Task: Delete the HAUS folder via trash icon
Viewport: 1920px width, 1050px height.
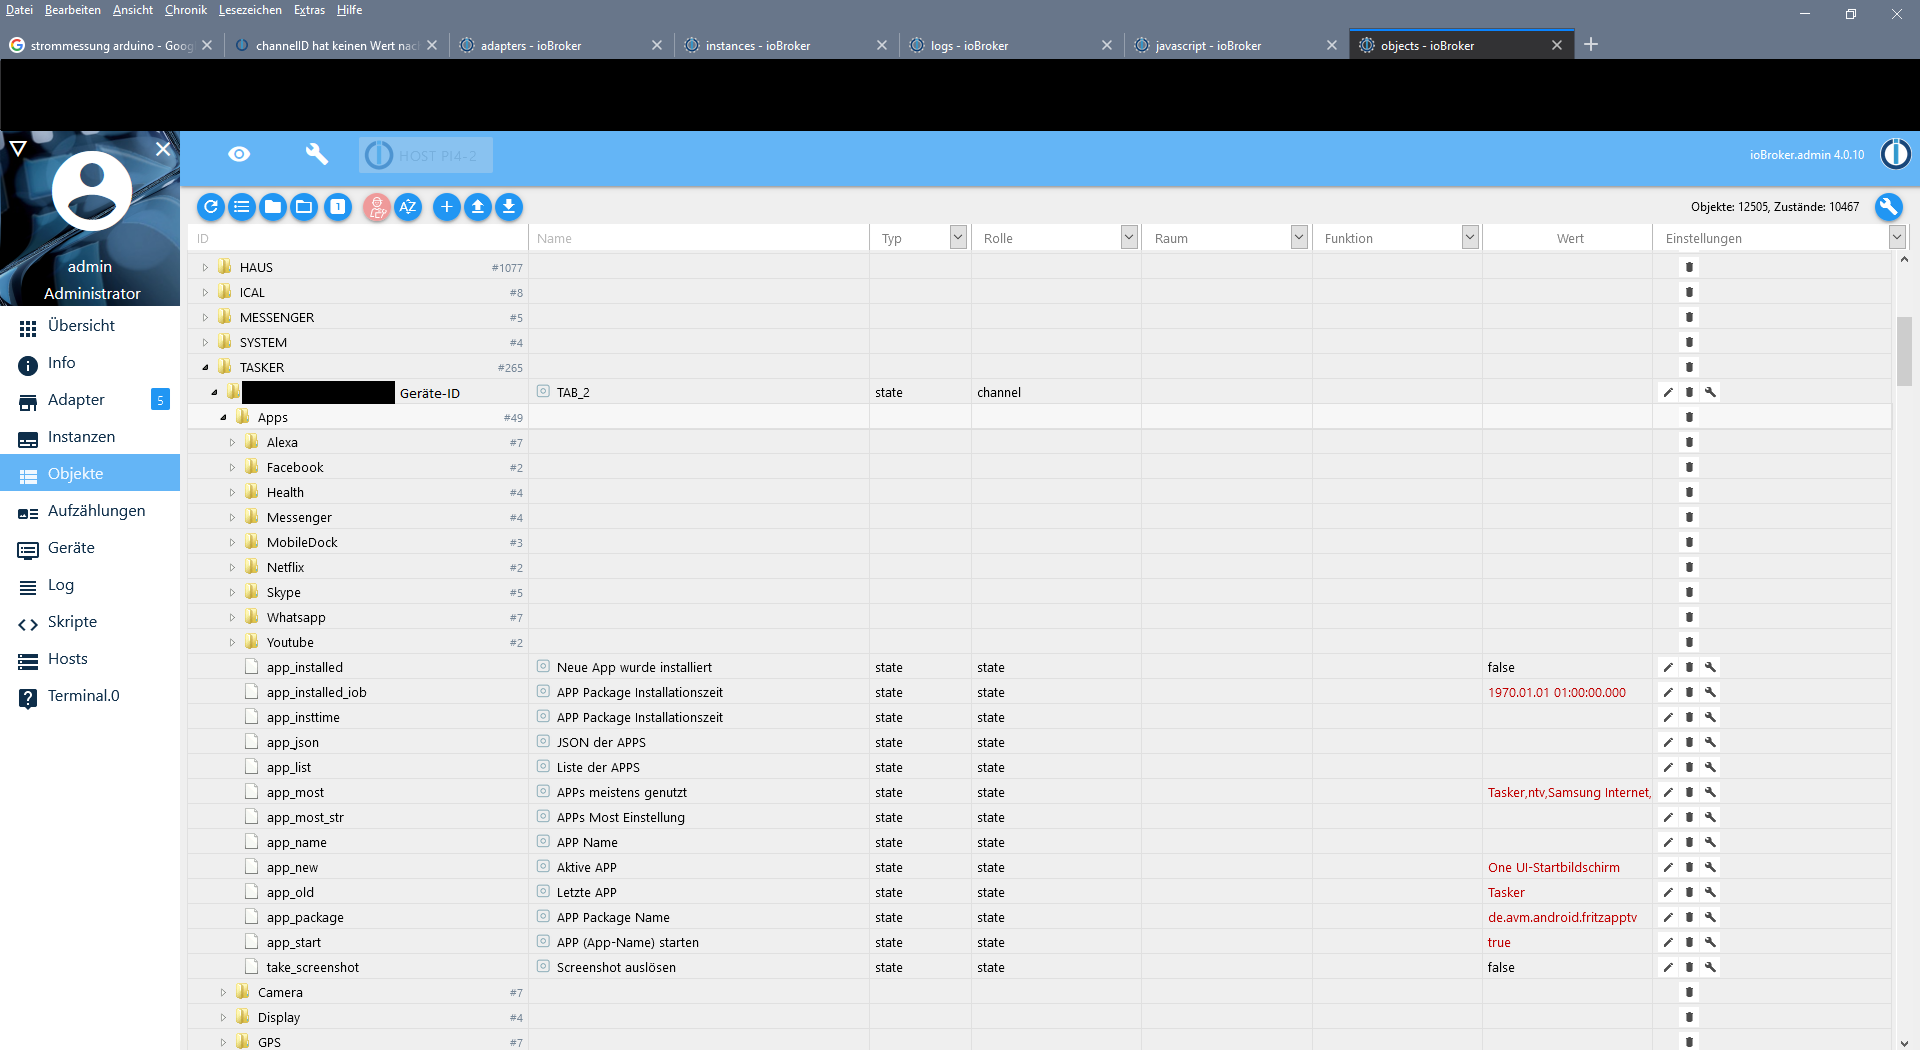Action: [x=1690, y=268]
